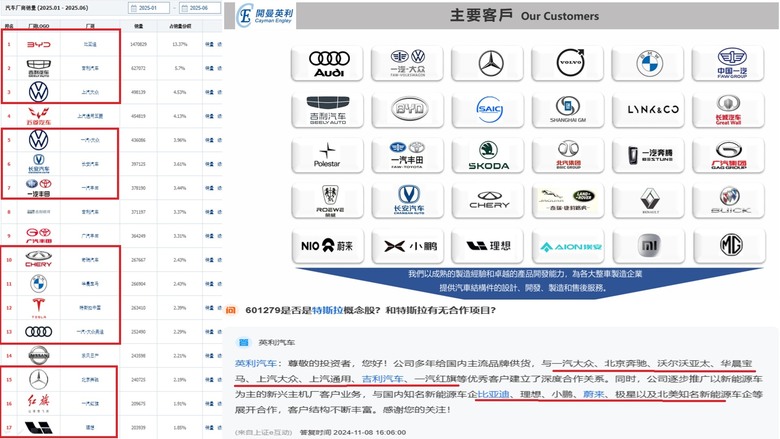Click the silver BYD oval tile
The height and width of the screenshot is (439, 780).
tap(407, 110)
